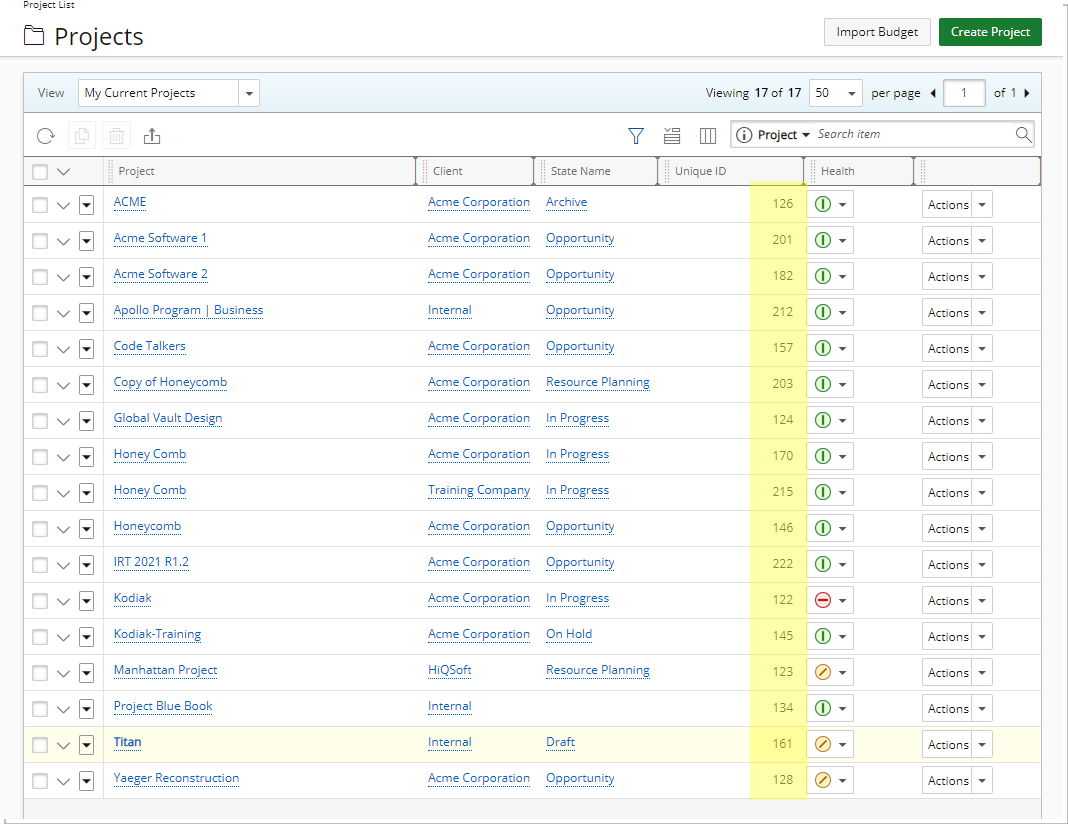Click the Import Budget button
The height and width of the screenshot is (824, 1068).
tap(877, 32)
